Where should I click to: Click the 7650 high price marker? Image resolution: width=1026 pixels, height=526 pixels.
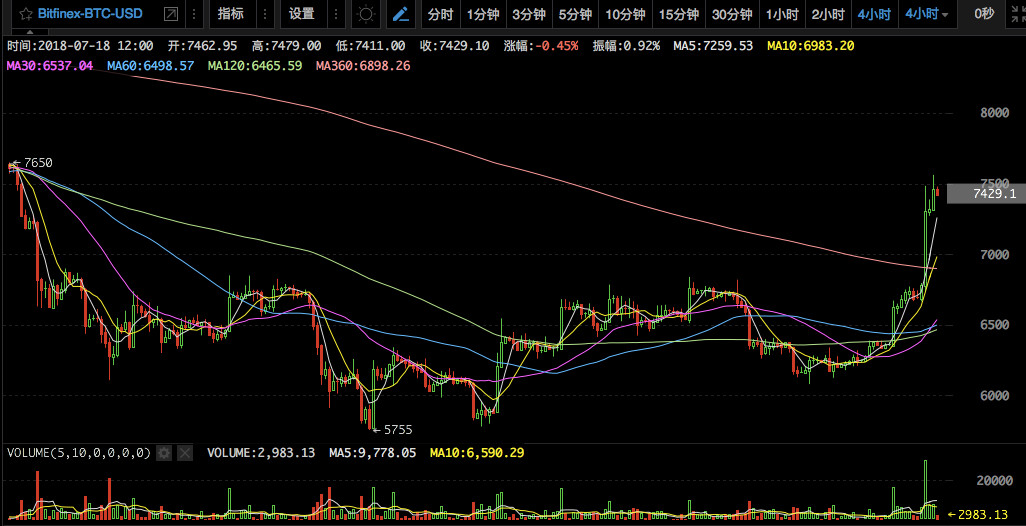click(33, 163)
